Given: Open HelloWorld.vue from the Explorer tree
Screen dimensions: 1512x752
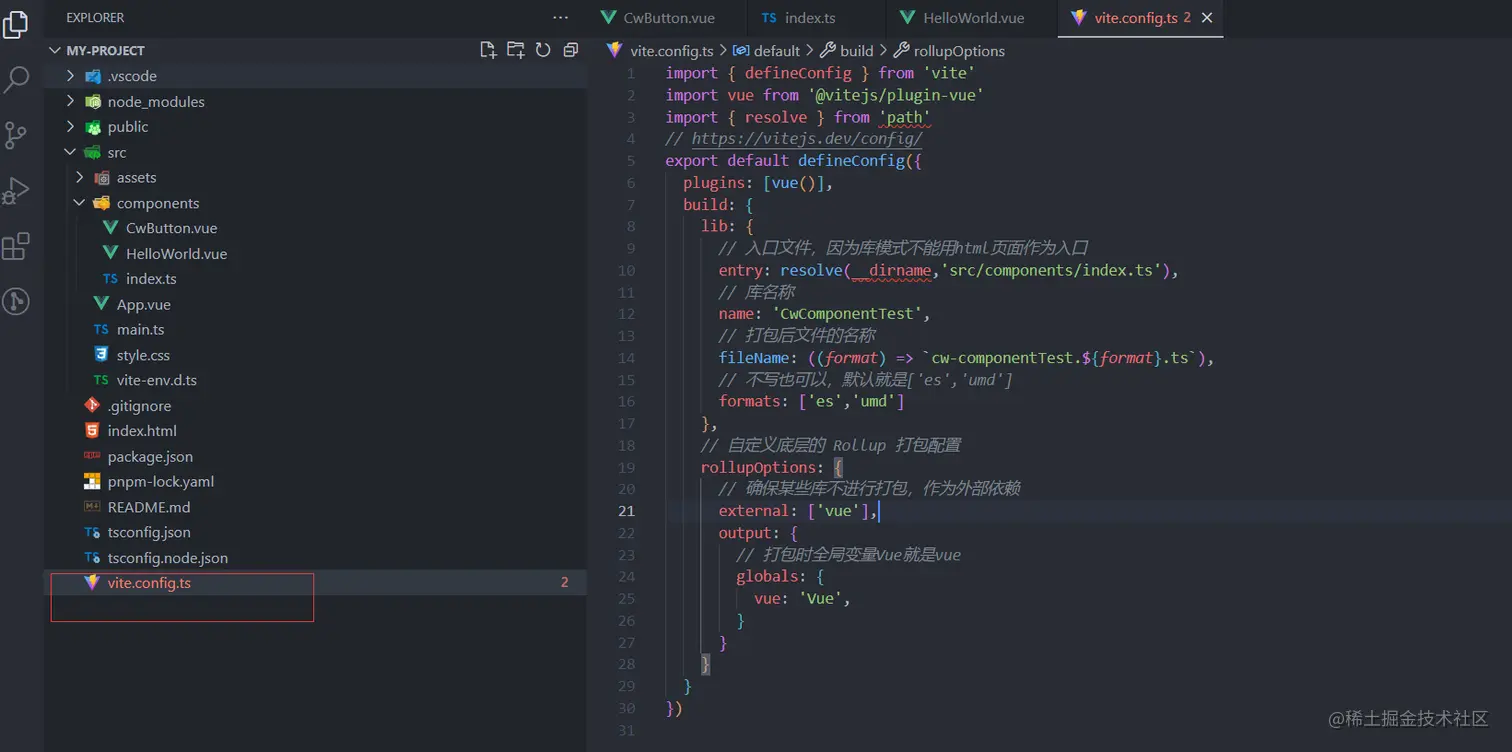Looking at the screenshot, I should coord(176,254).
